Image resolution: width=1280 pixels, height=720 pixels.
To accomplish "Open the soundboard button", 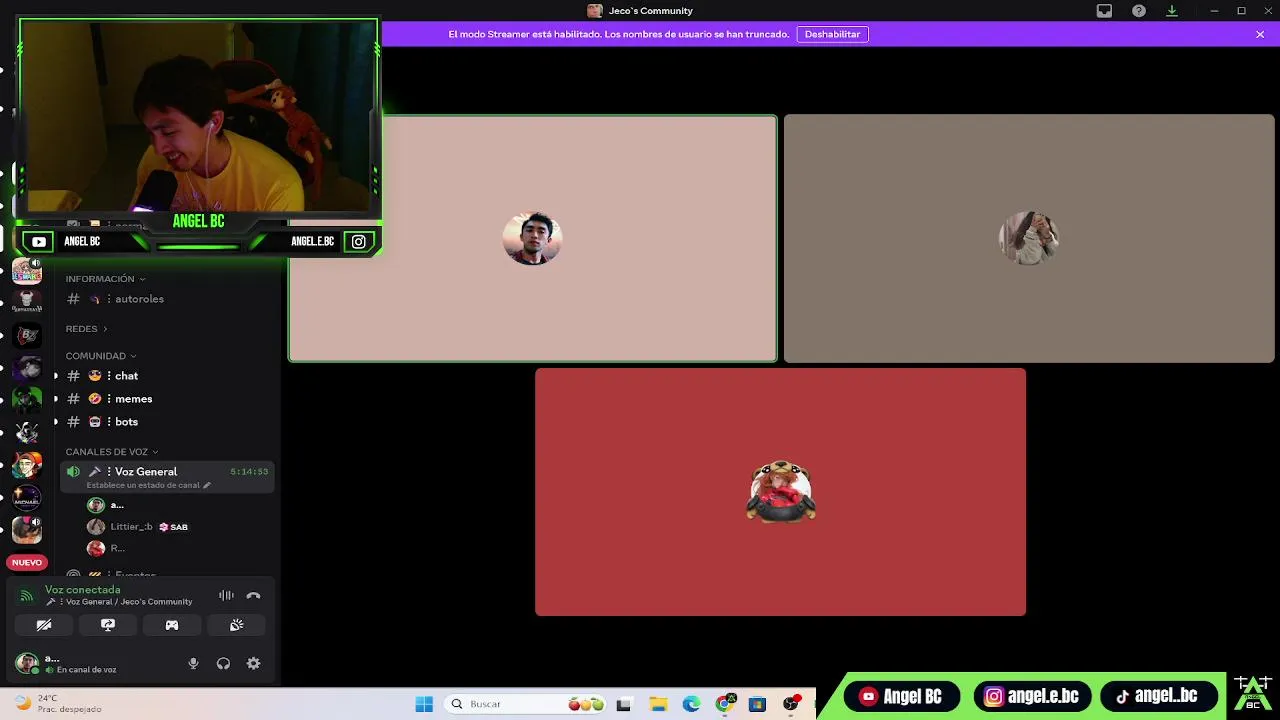I will [236, 625].
